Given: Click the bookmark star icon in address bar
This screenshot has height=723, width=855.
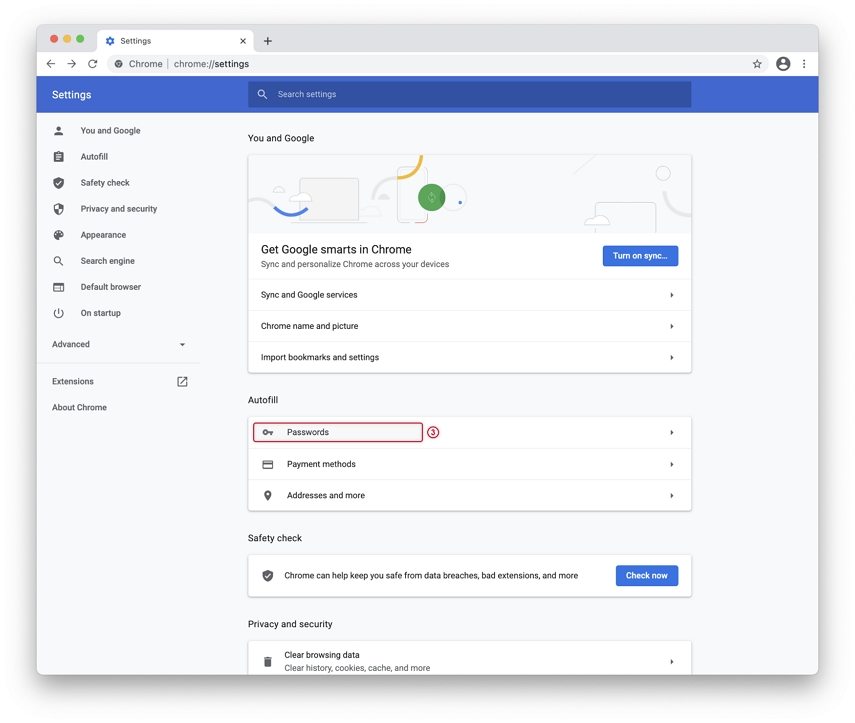Looking at the screenshot, I should pos(757,64).
